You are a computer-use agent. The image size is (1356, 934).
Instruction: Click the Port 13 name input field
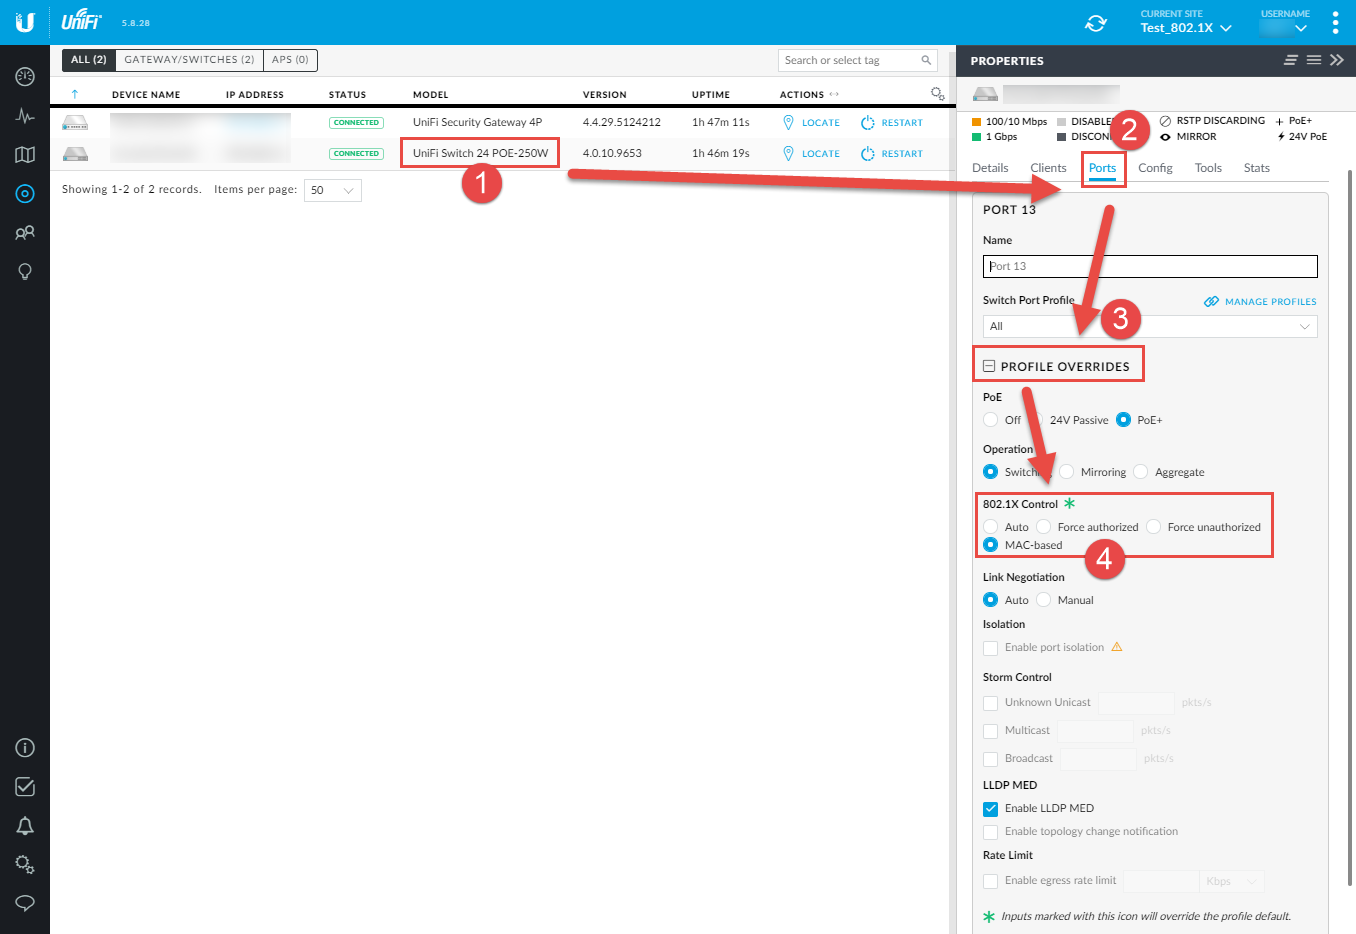coord(1150,266)
